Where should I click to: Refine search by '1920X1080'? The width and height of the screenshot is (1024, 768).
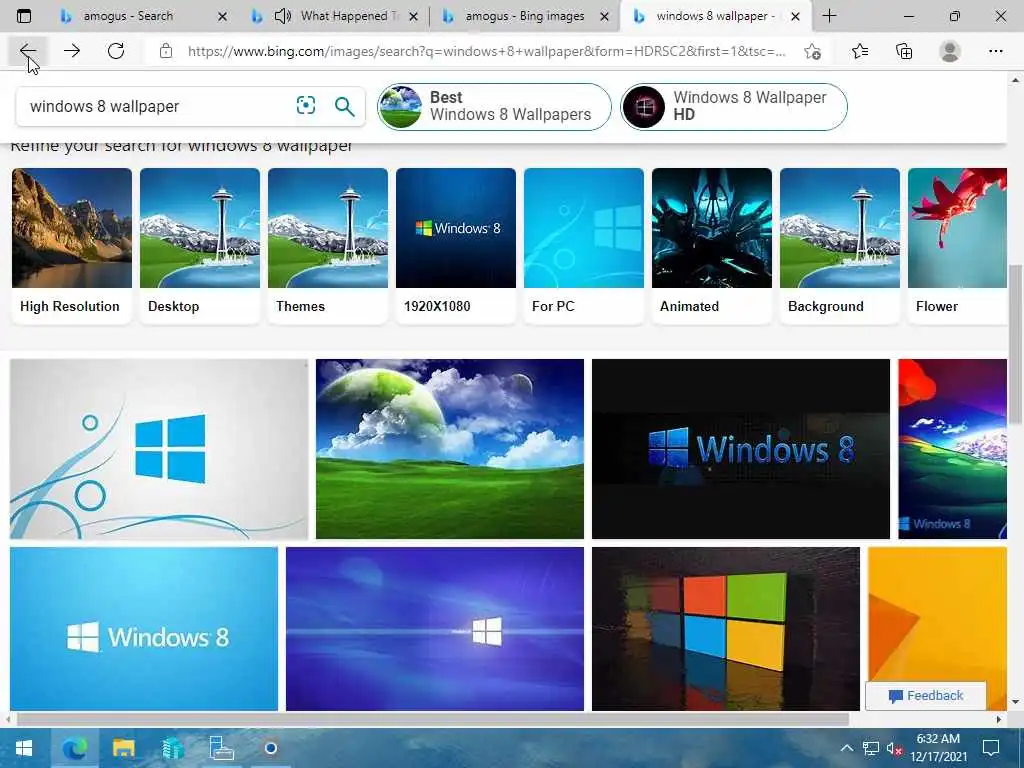[456, 246]
